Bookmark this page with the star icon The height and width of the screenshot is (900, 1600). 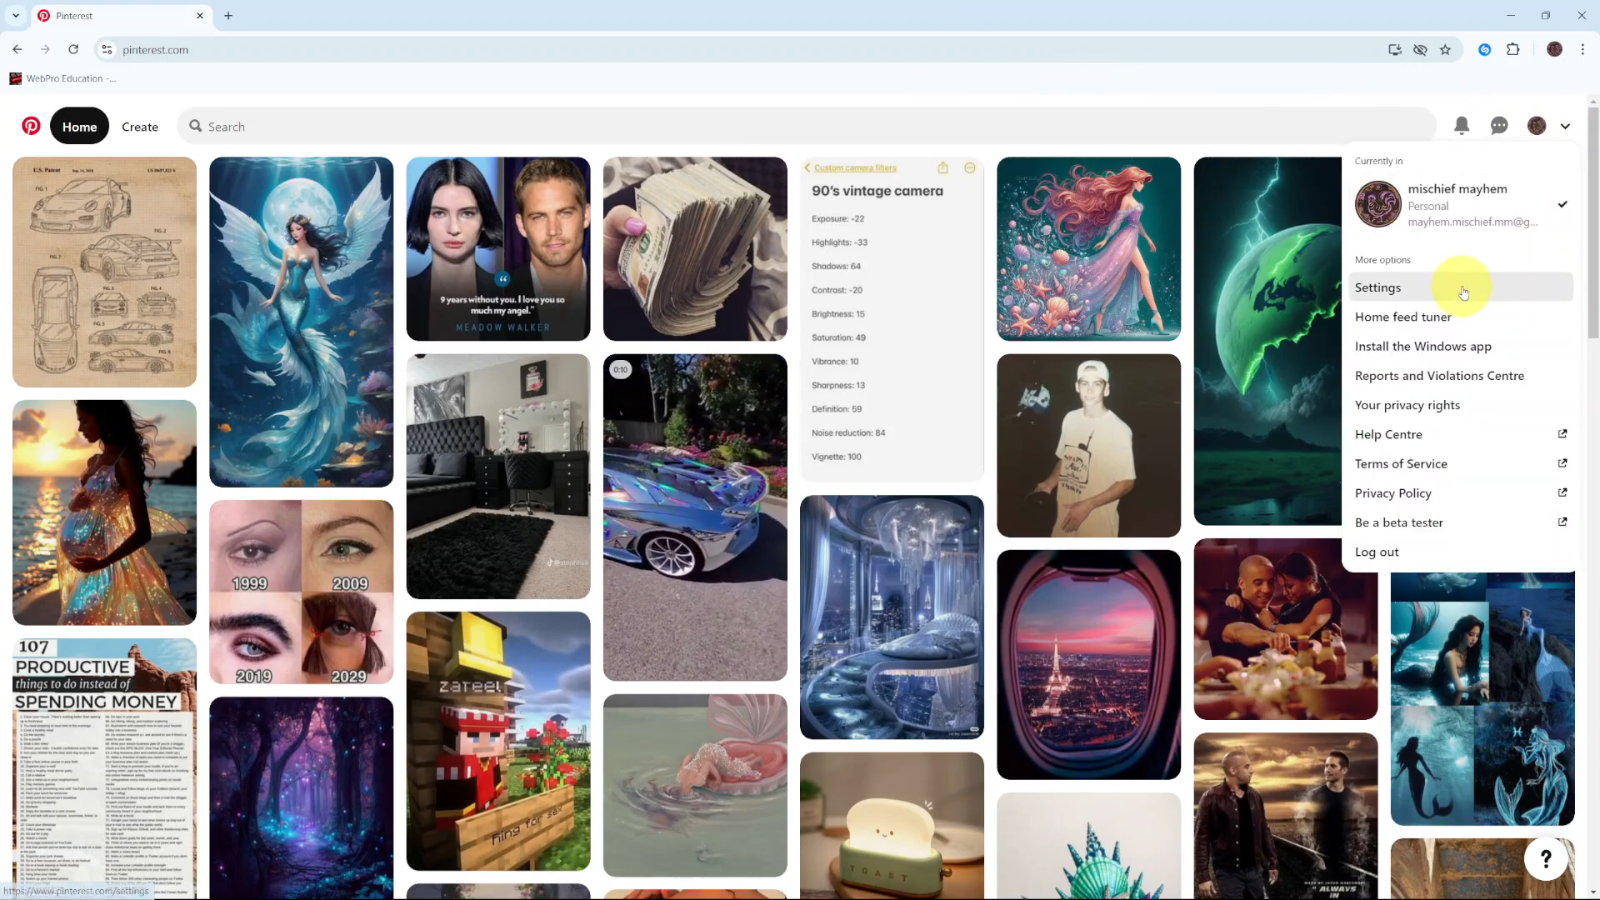tap(1445, 49)
